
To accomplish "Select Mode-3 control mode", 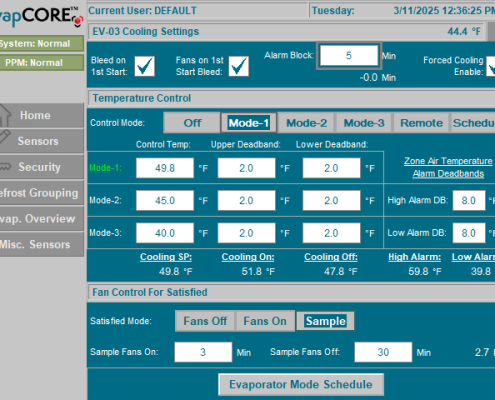I will tap(364, 123).
